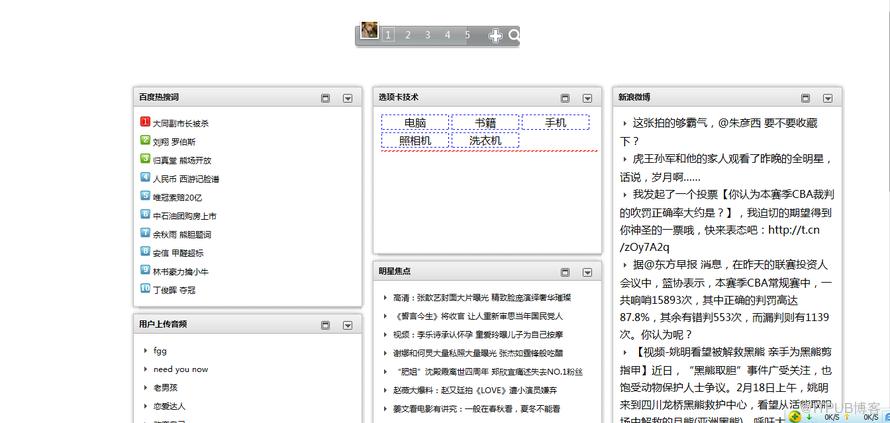Screen dimensions: 890x423
Task: Open weibo post 据@东方早报 消息
Action: pyautogui.click(x=727, y=299)
